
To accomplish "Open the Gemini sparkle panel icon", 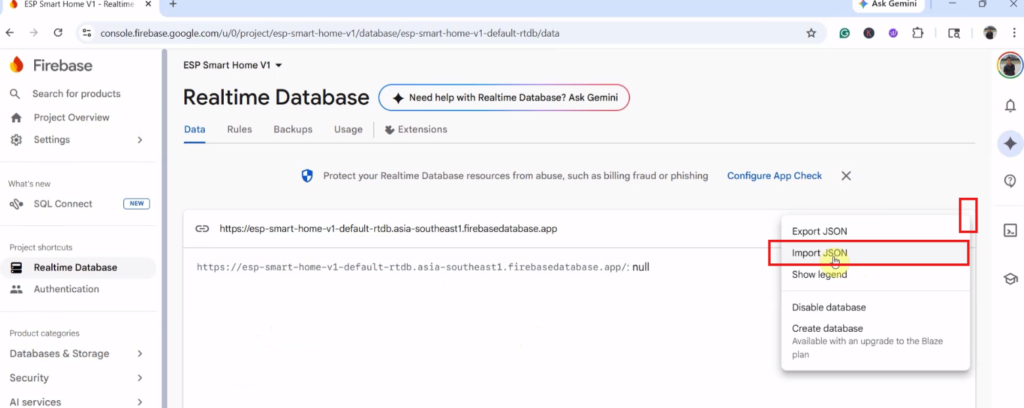I will [x=1010, y=144].
